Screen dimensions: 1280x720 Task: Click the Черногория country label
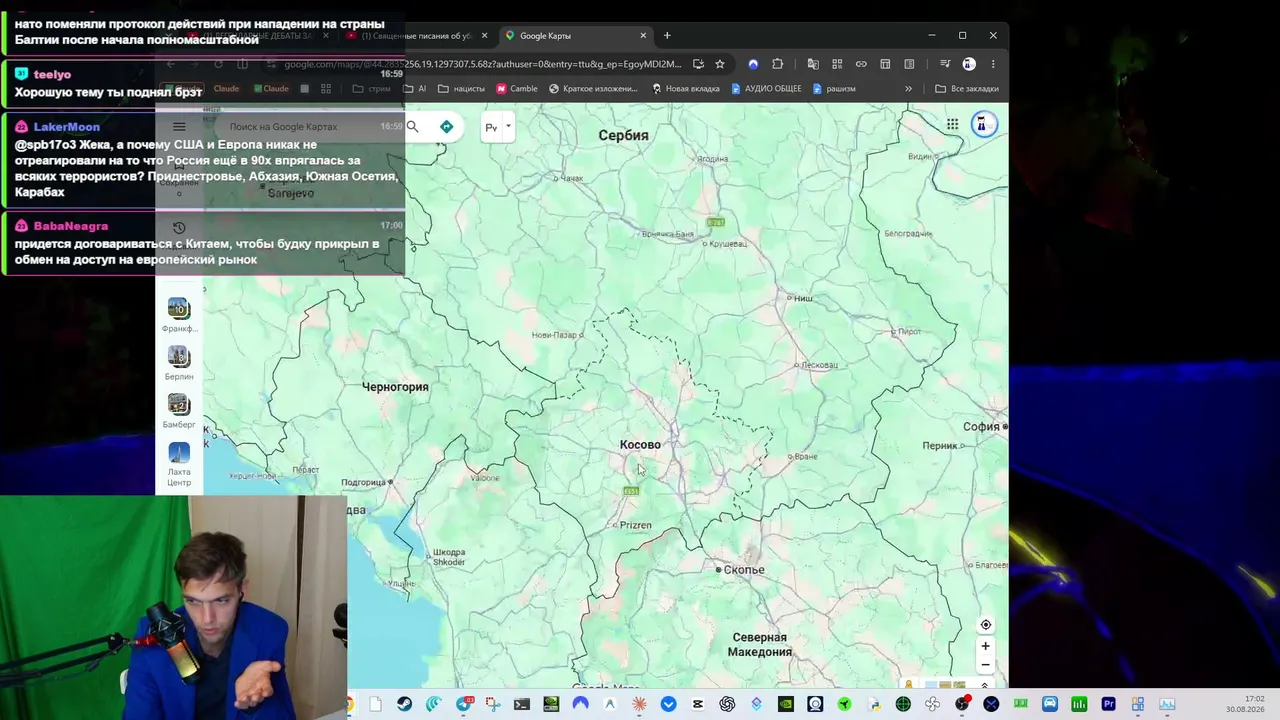click(x=395, y=387)
